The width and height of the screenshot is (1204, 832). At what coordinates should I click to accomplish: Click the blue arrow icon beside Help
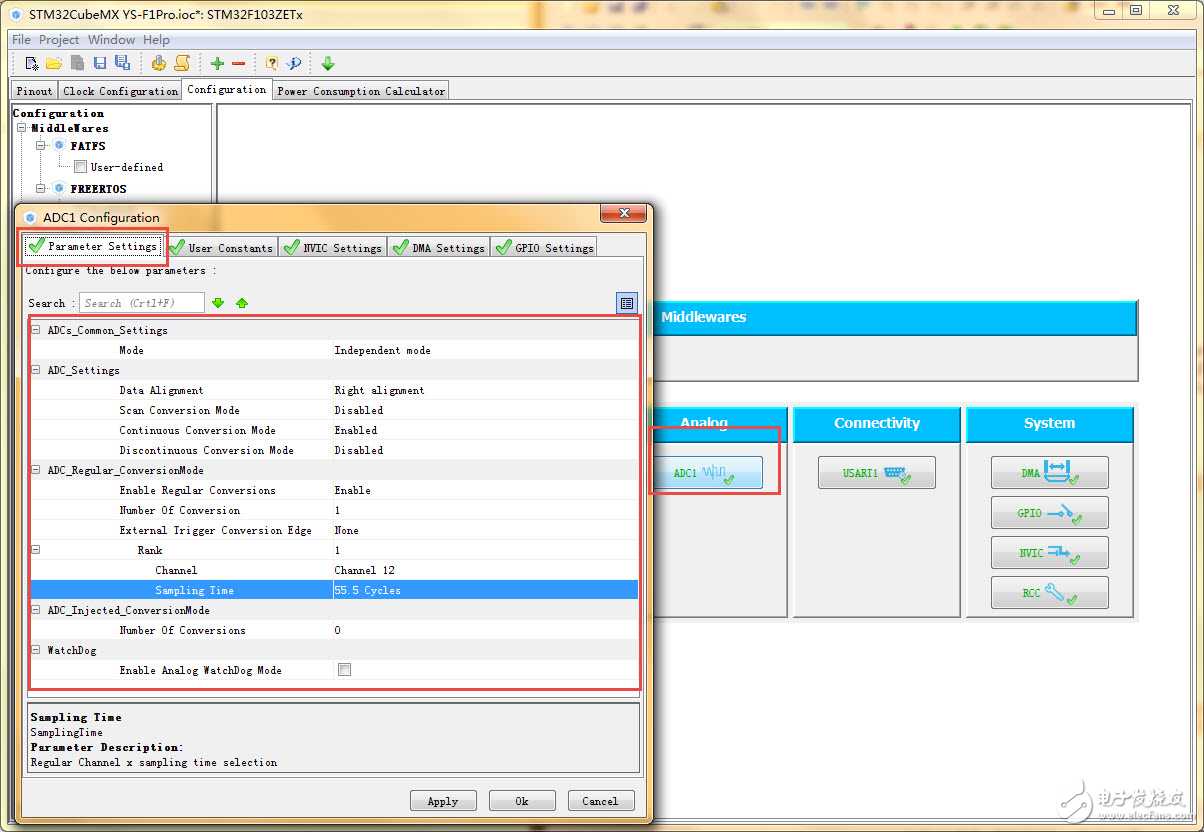[x=294, y=63]
